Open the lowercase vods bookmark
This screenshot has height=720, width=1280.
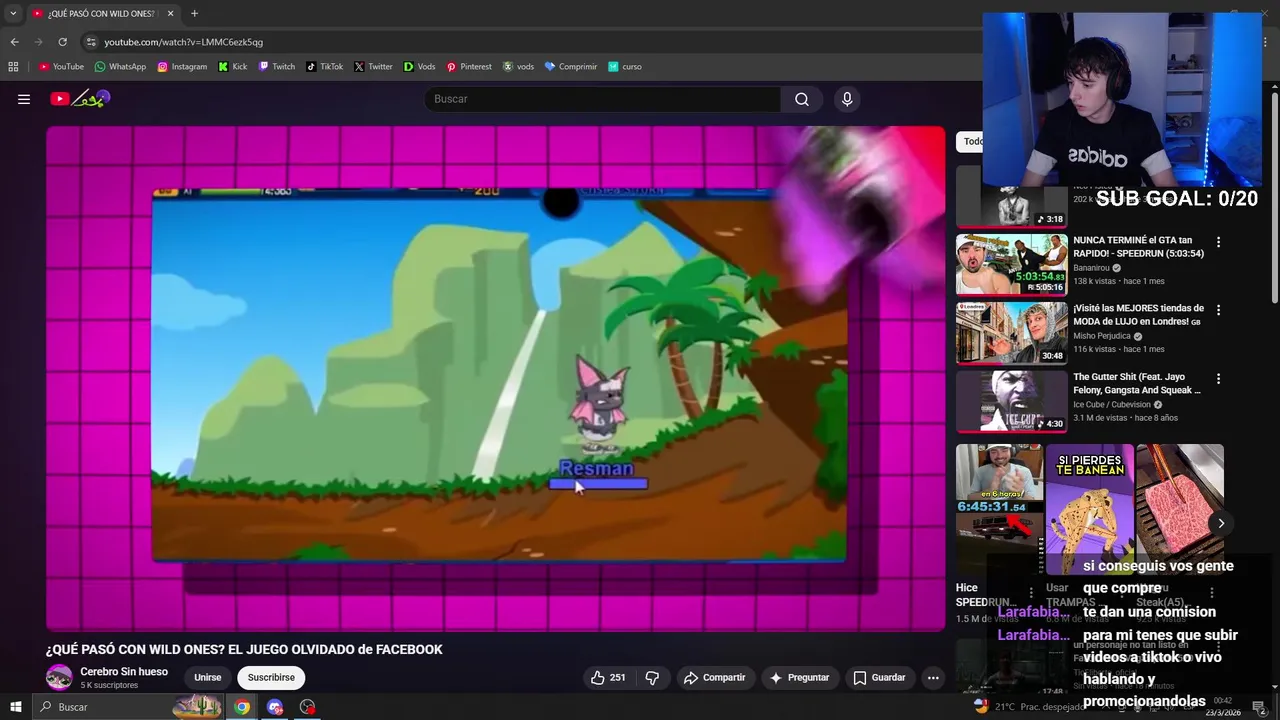click(x=518, y=67)
